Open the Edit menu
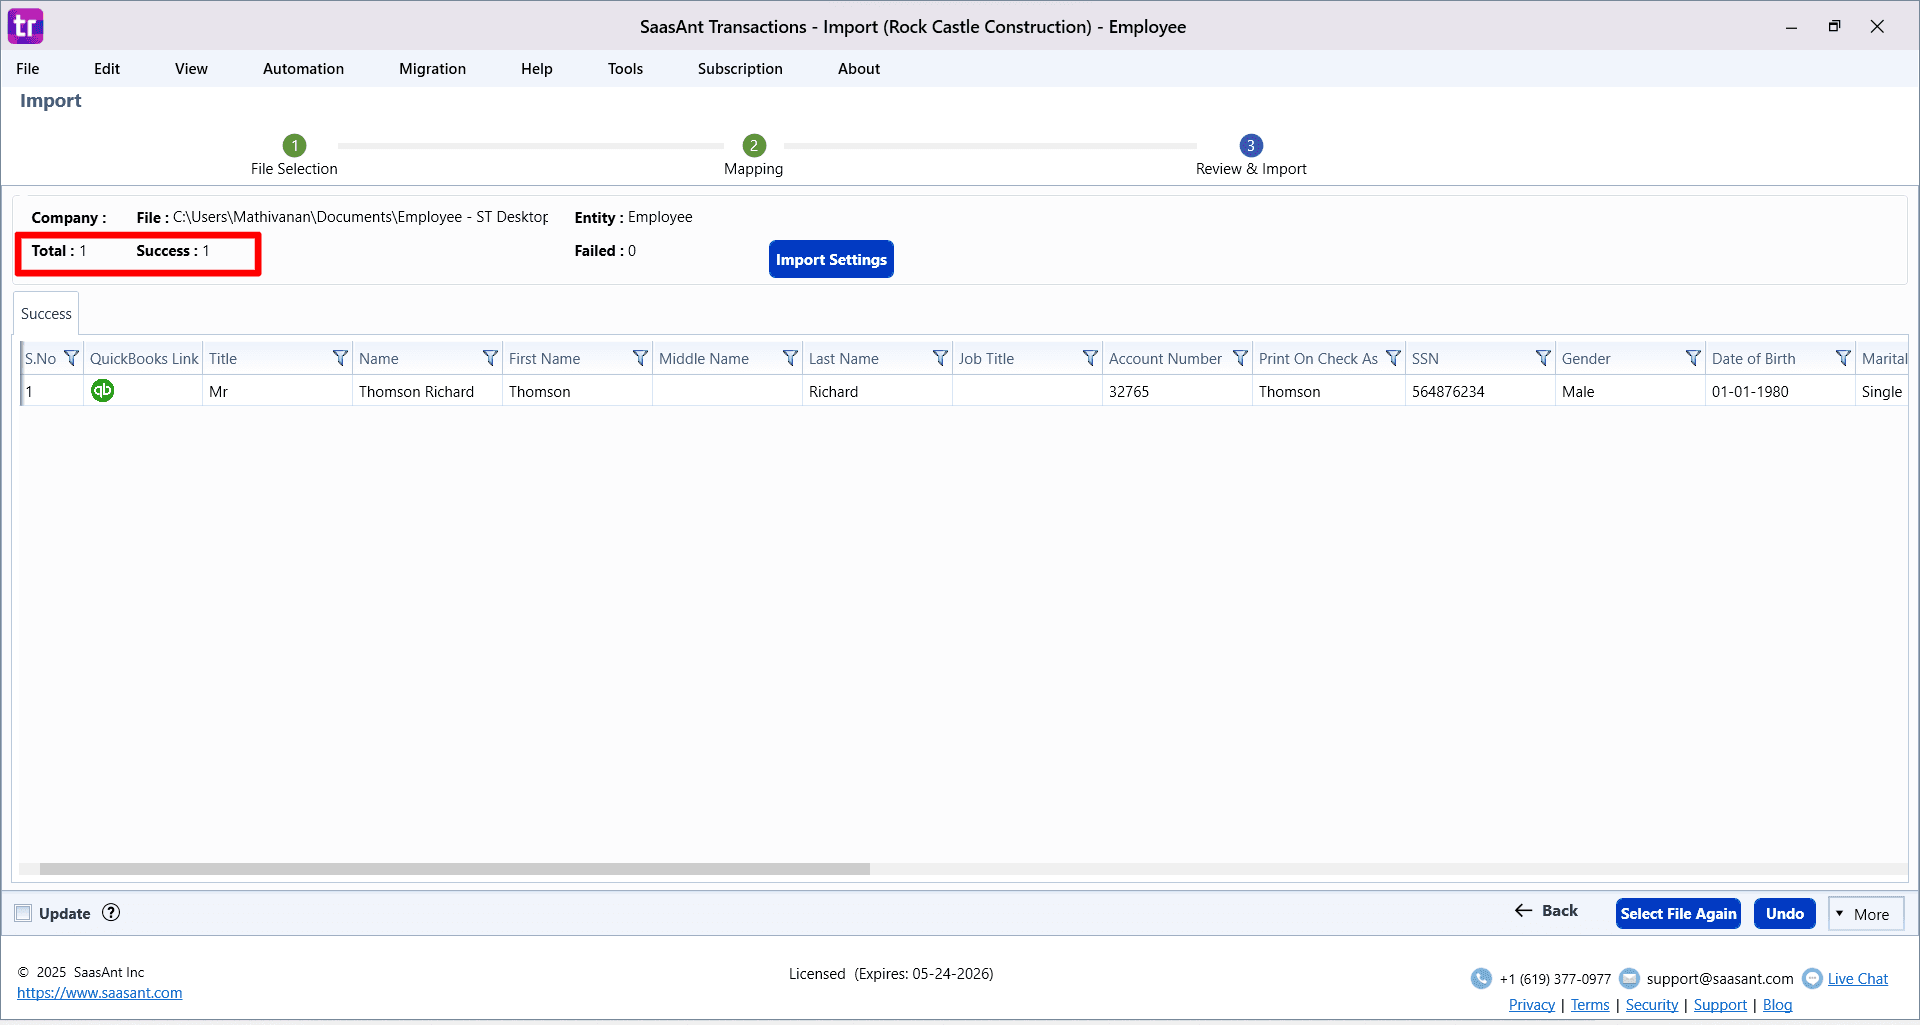This screenshot has width=1920, height=1025. click(107, 68)
